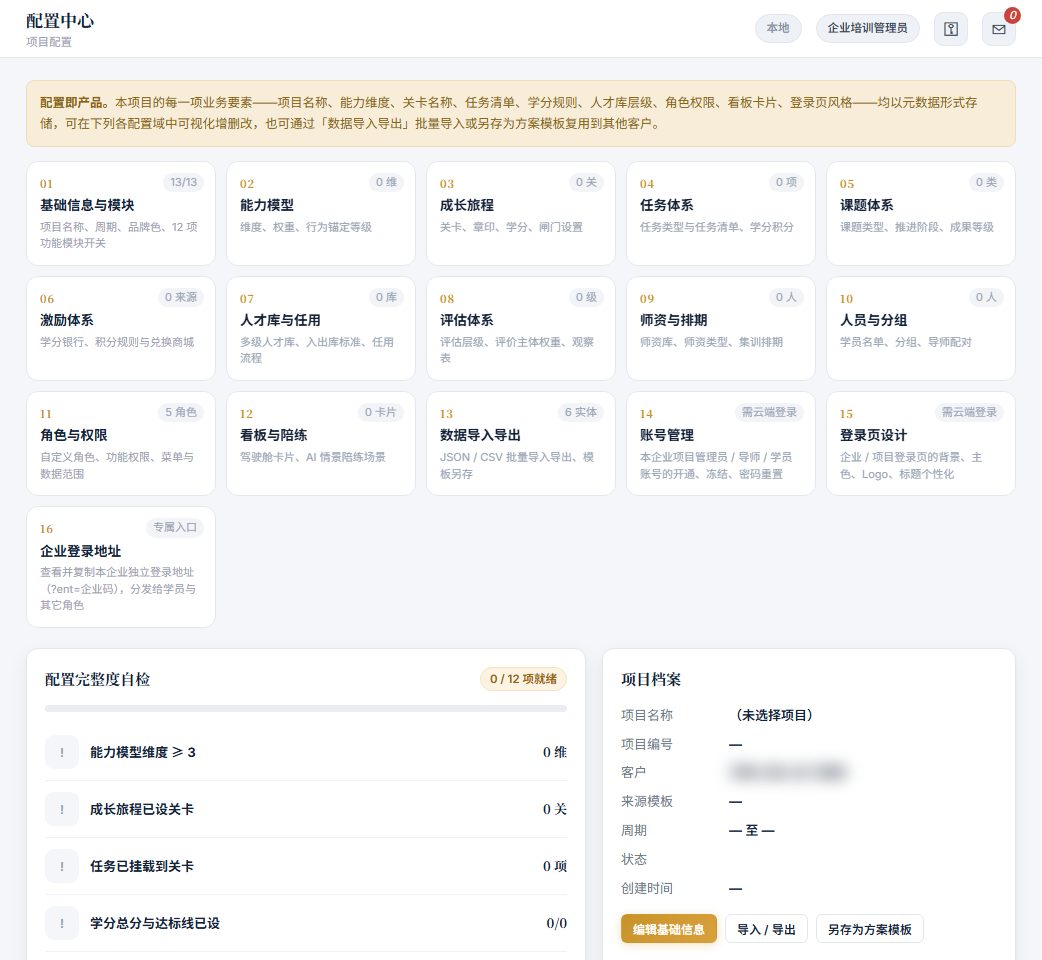Image resolution: width=1042 pixels, height=960 pixels.
Task: Open the 评估体系 card
Action: click(521, 328)
